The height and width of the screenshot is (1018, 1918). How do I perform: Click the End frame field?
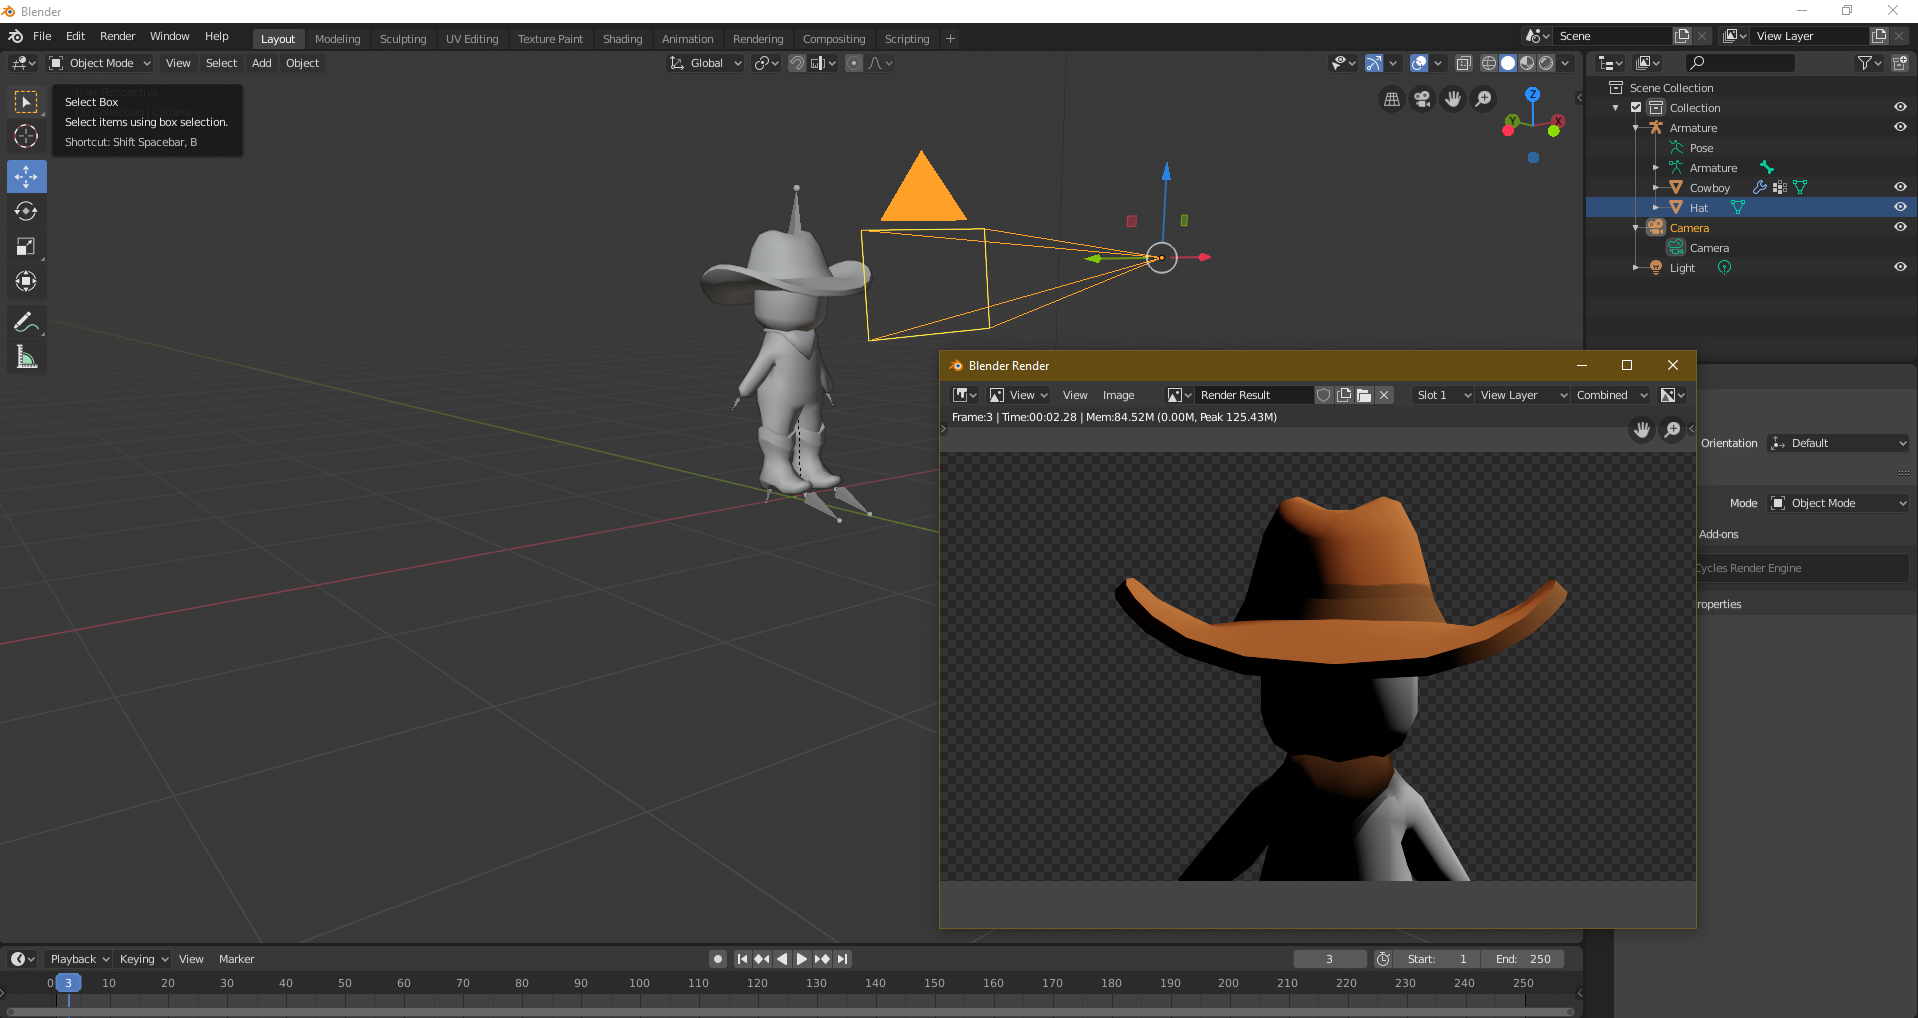click(x=1523, y=959)
